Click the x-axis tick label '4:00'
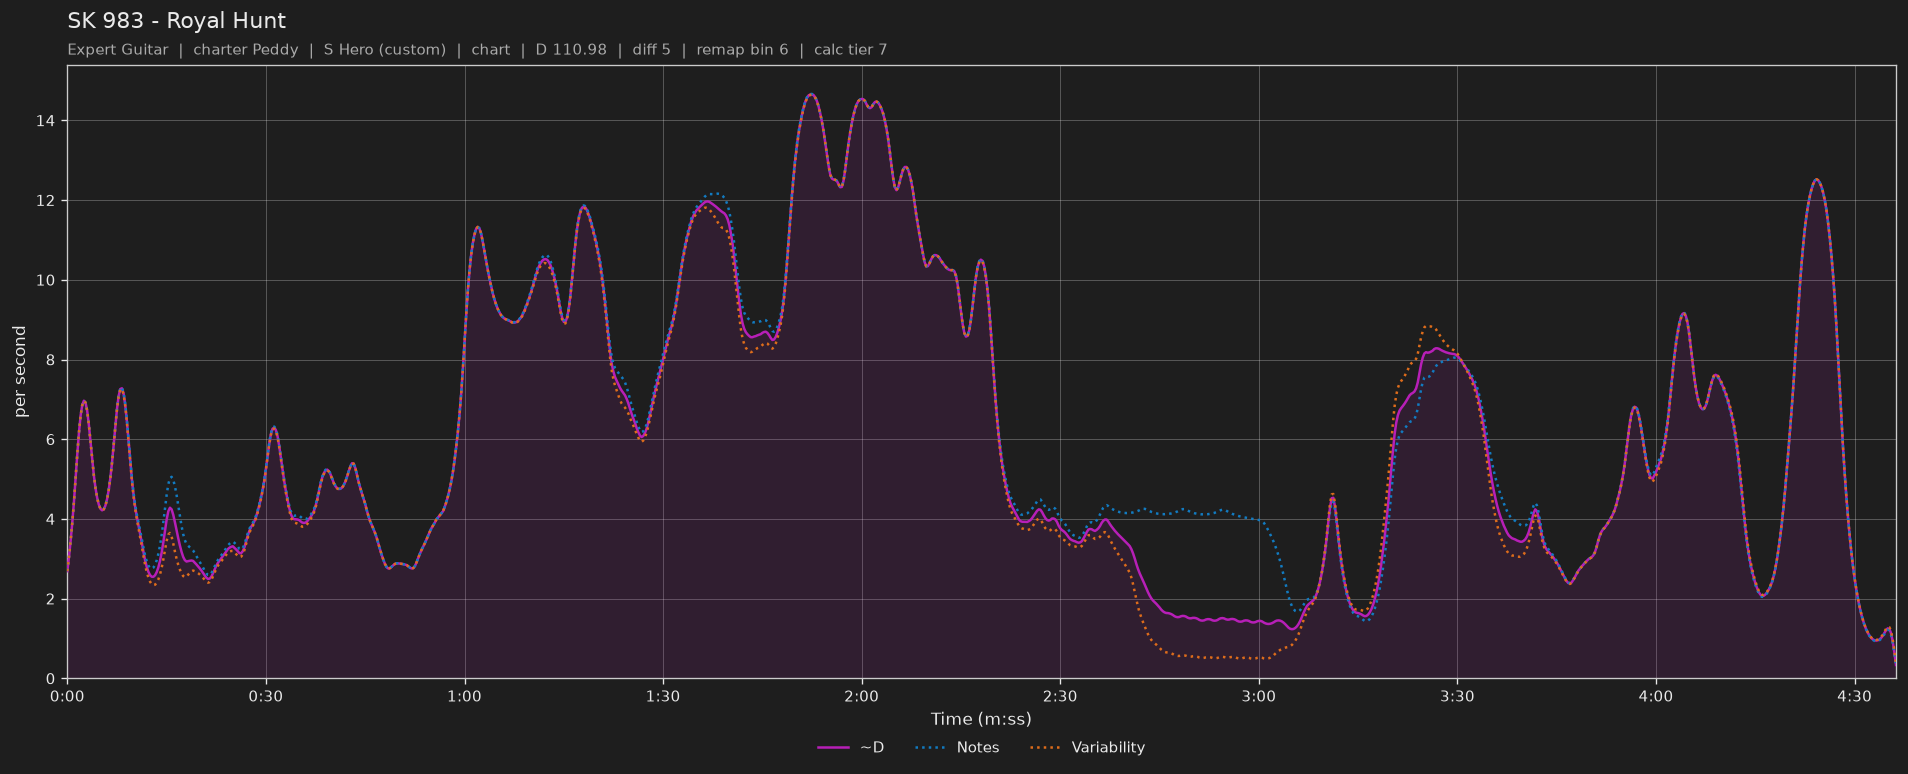Image resolution: width=1908 pixels, height=774 pixels. coord(1655,697)
